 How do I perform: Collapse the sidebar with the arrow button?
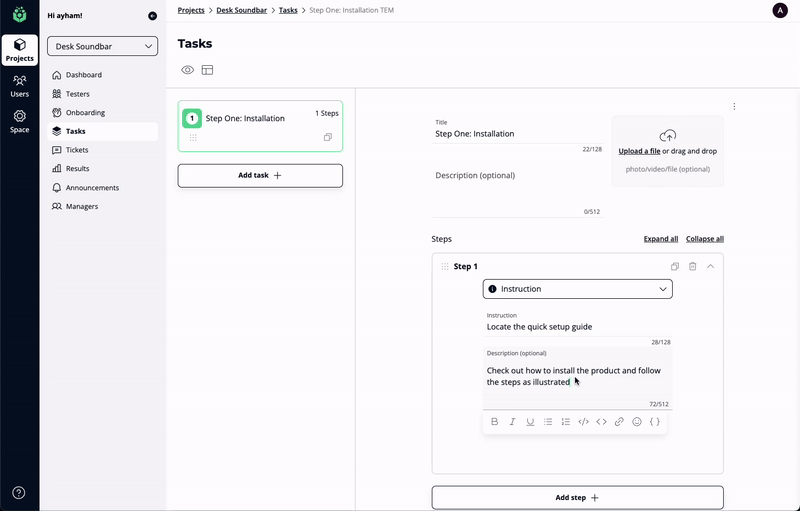click(x=152, y=16)
